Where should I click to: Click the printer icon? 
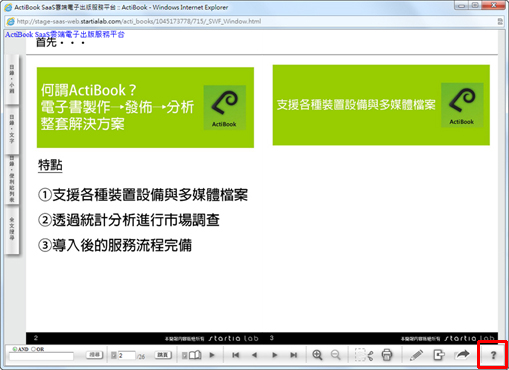click(387, 355)
